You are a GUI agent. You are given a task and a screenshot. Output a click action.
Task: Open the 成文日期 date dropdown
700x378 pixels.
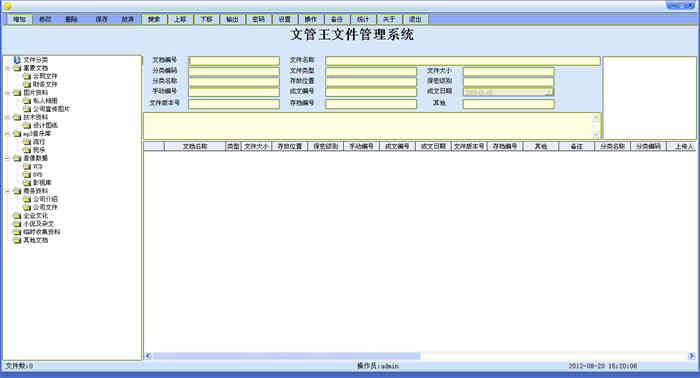[549, 92]
